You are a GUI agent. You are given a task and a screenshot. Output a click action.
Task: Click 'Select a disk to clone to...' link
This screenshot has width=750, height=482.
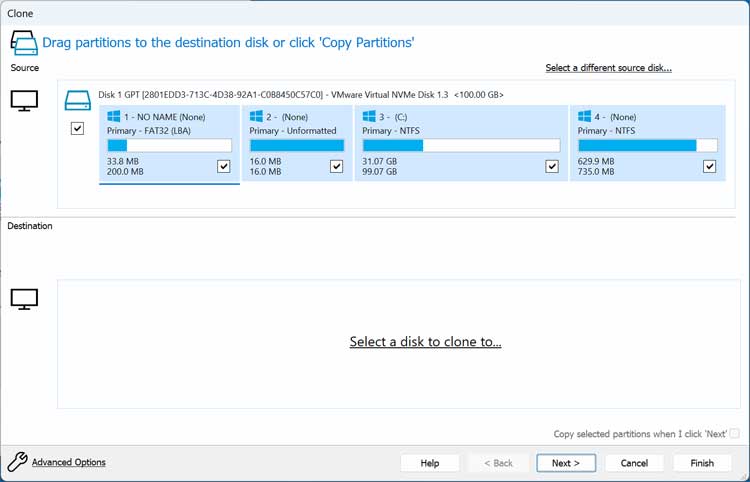(x=425, y=341)
